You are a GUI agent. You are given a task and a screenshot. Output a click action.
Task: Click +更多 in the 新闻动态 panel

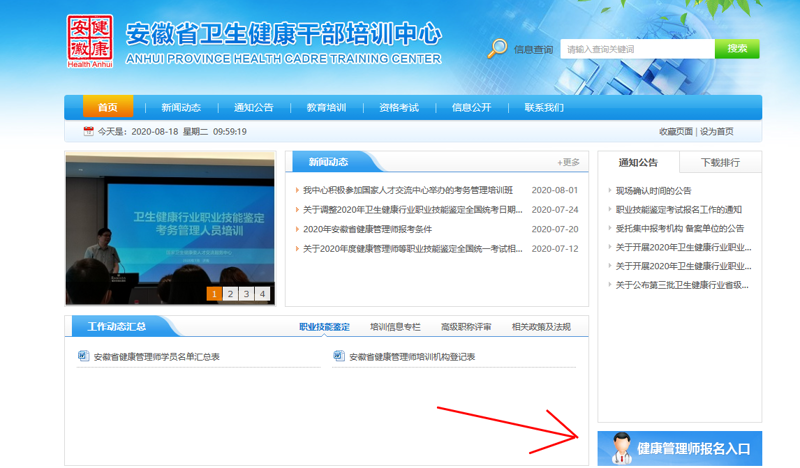[568, 162]
